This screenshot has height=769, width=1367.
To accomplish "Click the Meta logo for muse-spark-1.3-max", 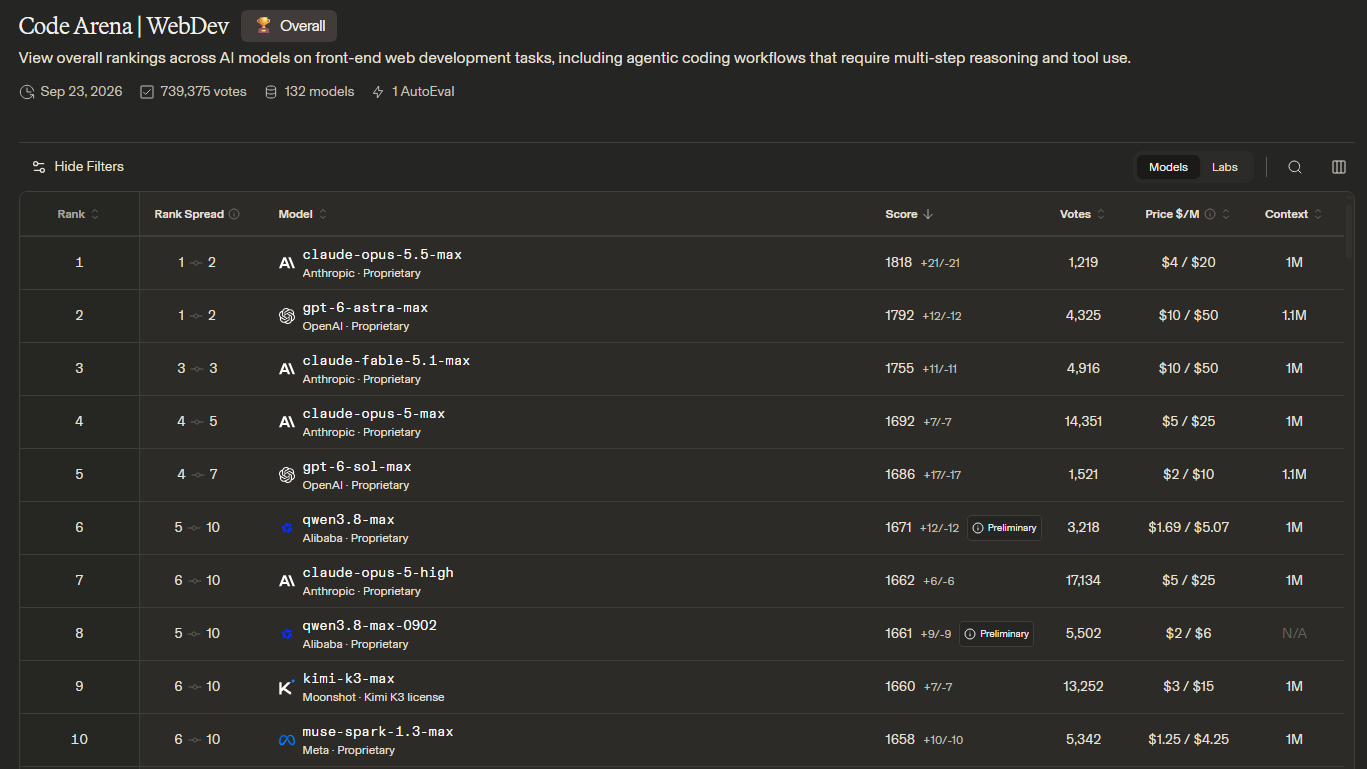I will click(287, 740).
